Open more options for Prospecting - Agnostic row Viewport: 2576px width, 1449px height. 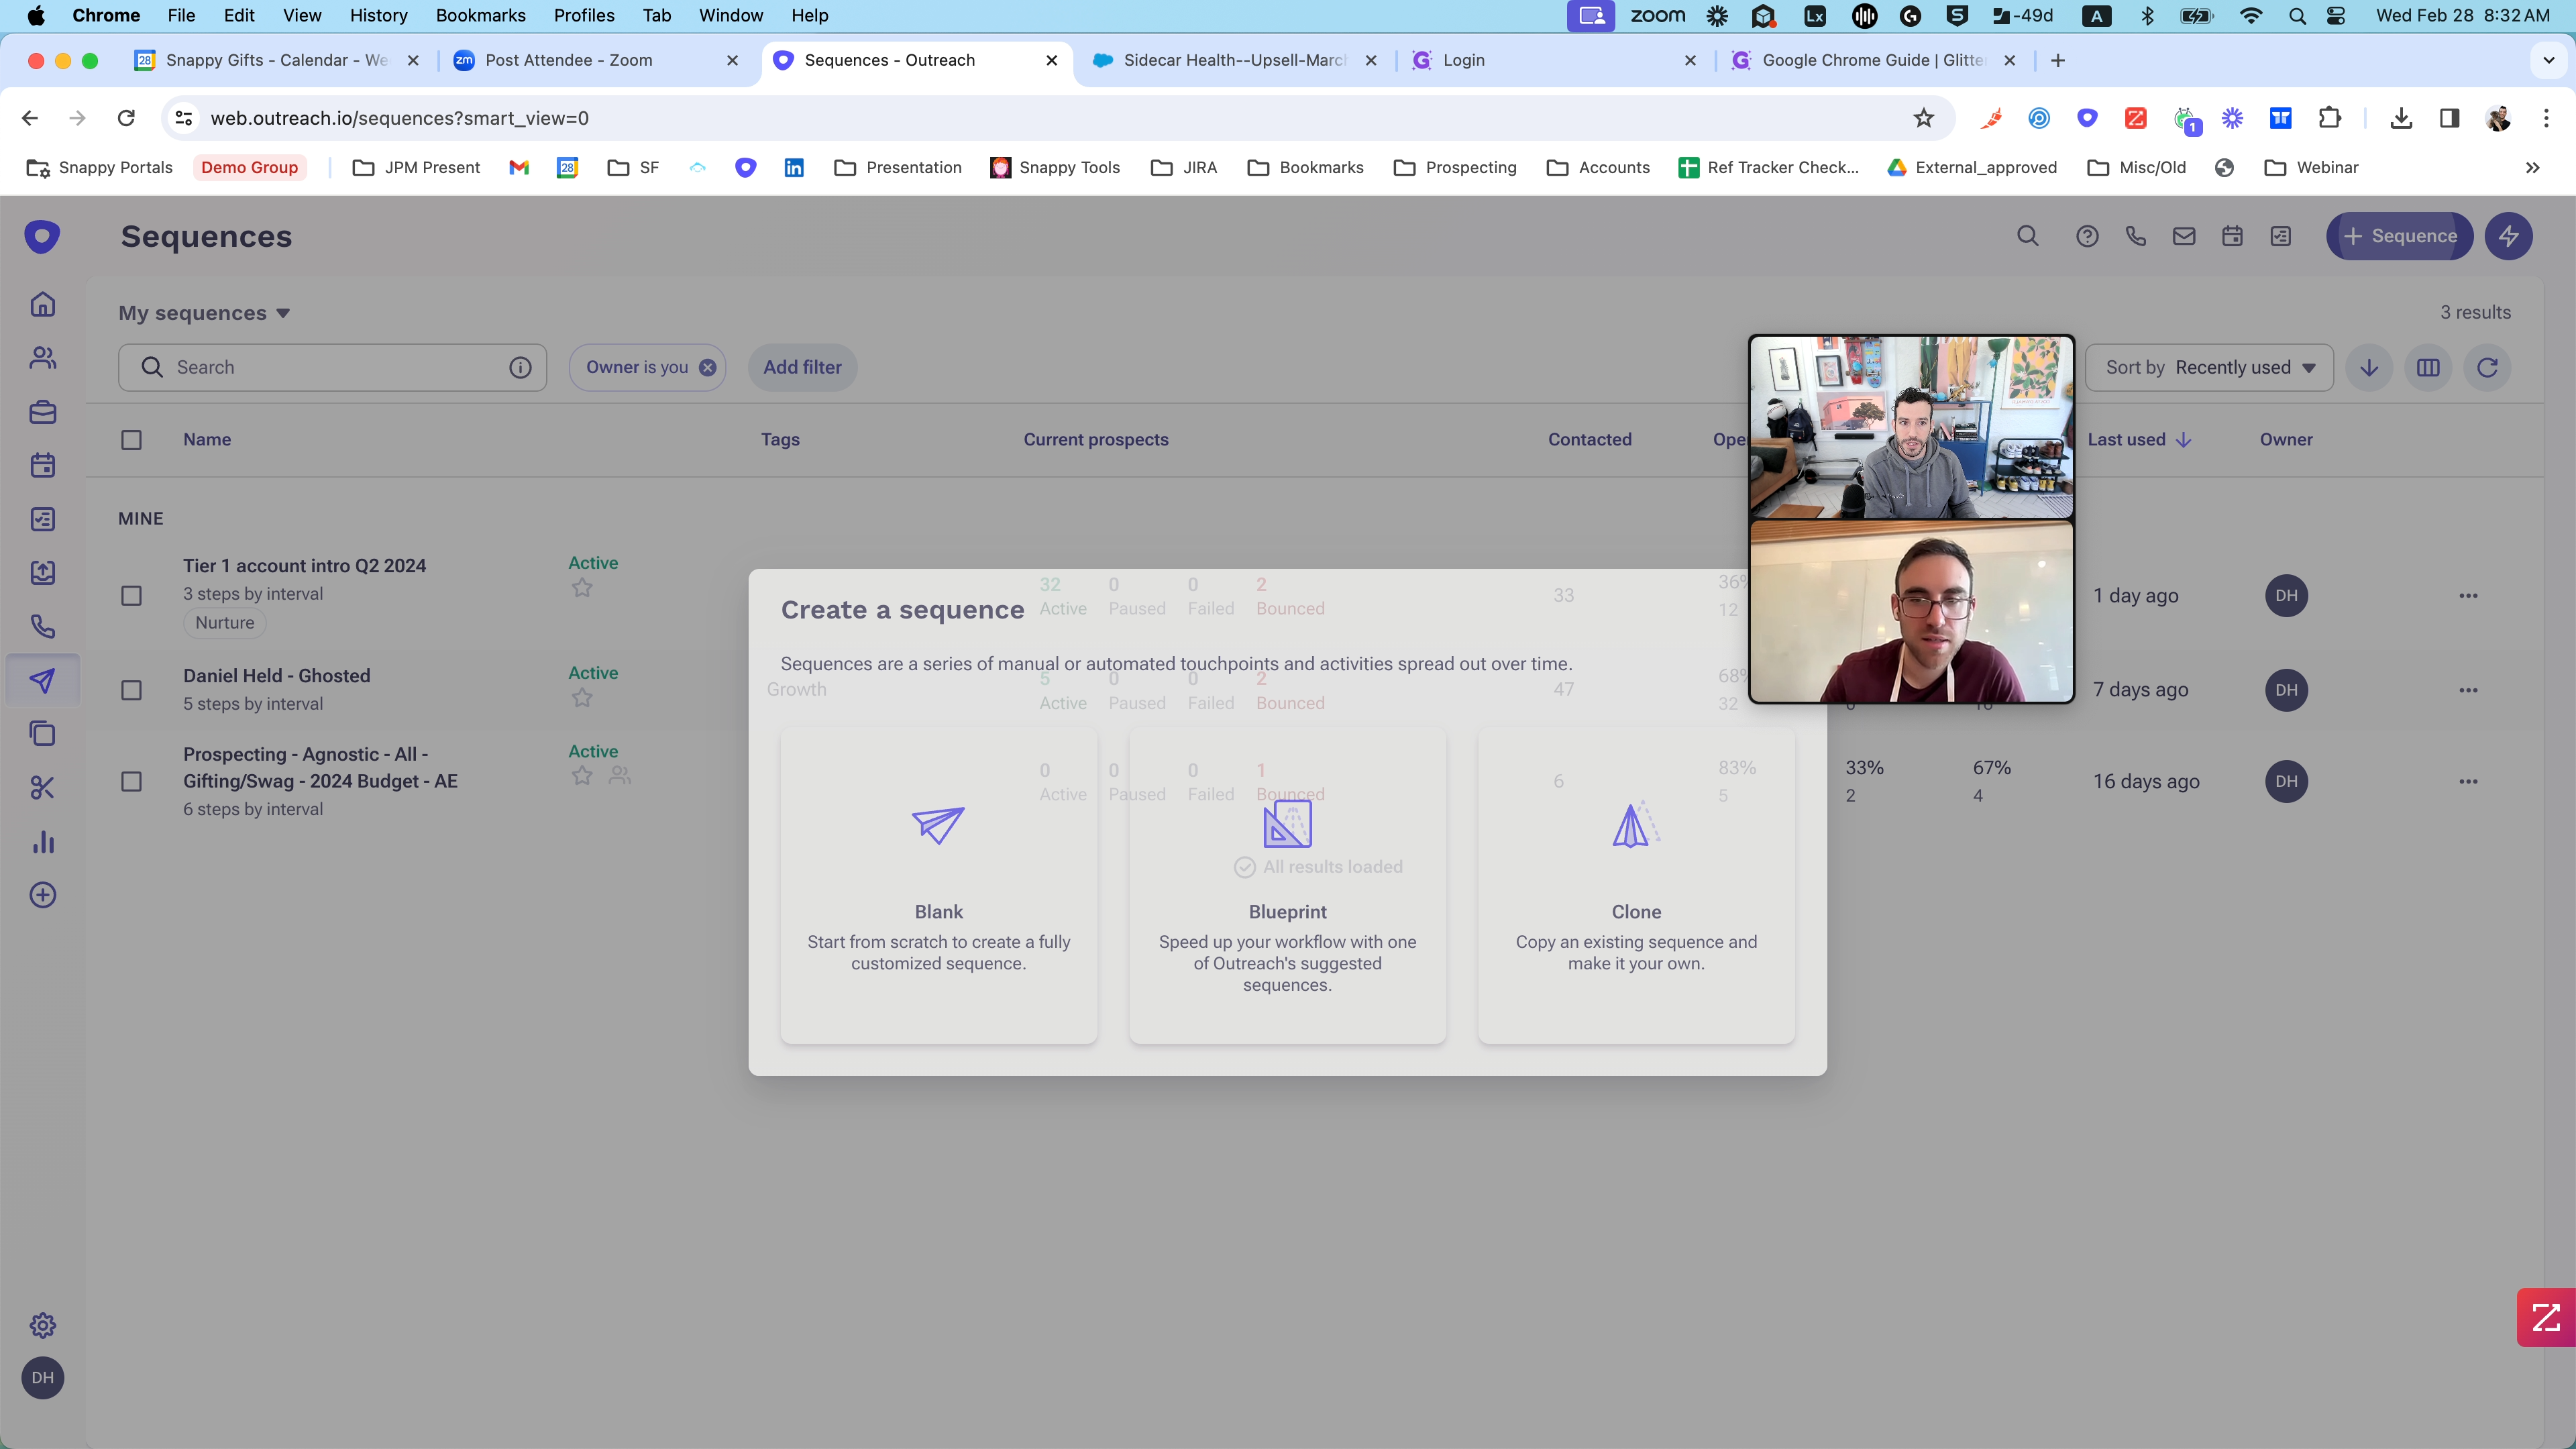(x=2468, y=781)
